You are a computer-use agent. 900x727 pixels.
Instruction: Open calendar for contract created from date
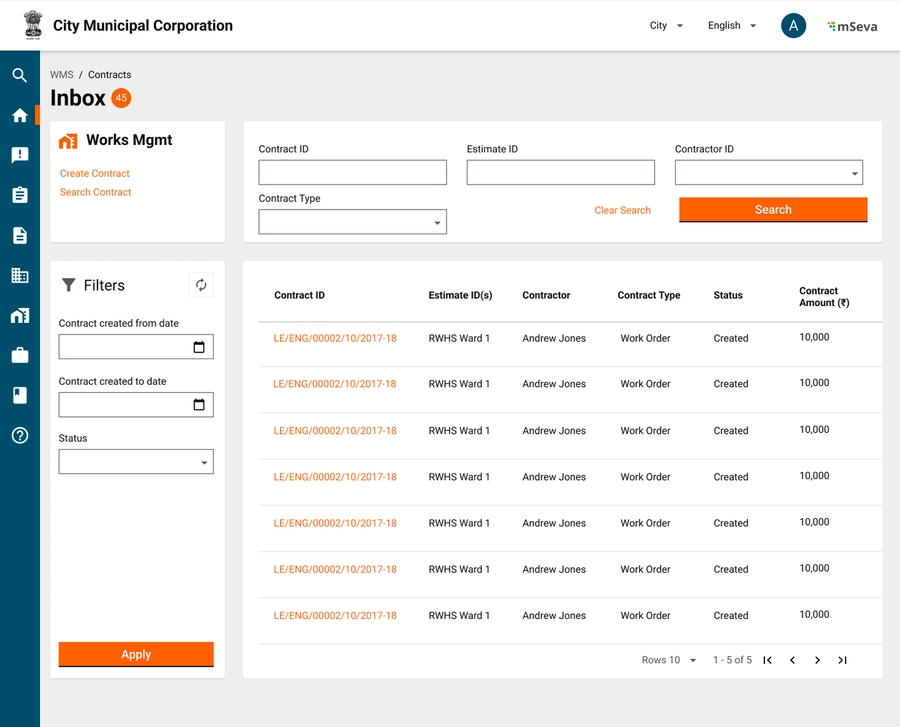198,347
